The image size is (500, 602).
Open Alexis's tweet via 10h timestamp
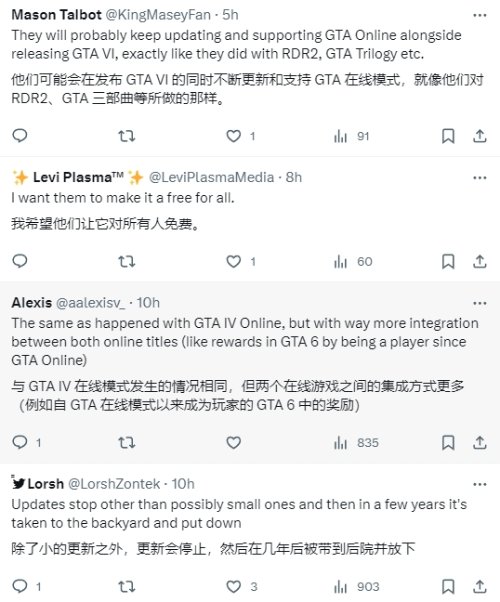coord(148,303)
